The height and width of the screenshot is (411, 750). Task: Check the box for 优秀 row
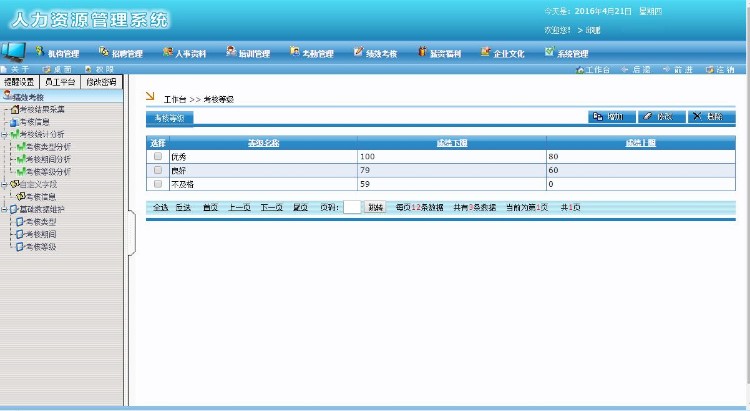coord(158,156)
